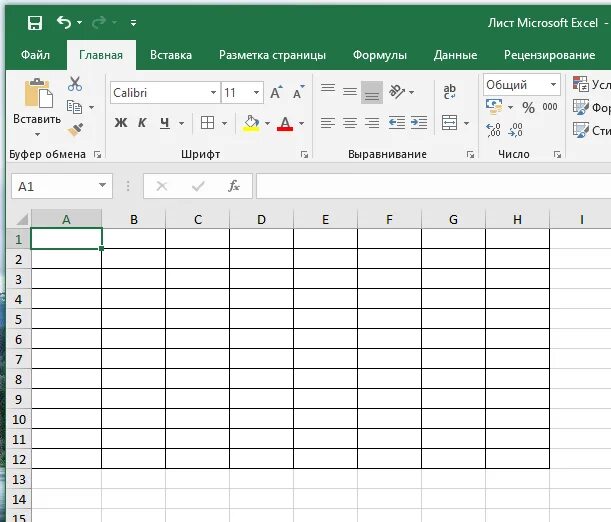Apply accounting currency format icon

pyautogui.click(x=494, y=107)
